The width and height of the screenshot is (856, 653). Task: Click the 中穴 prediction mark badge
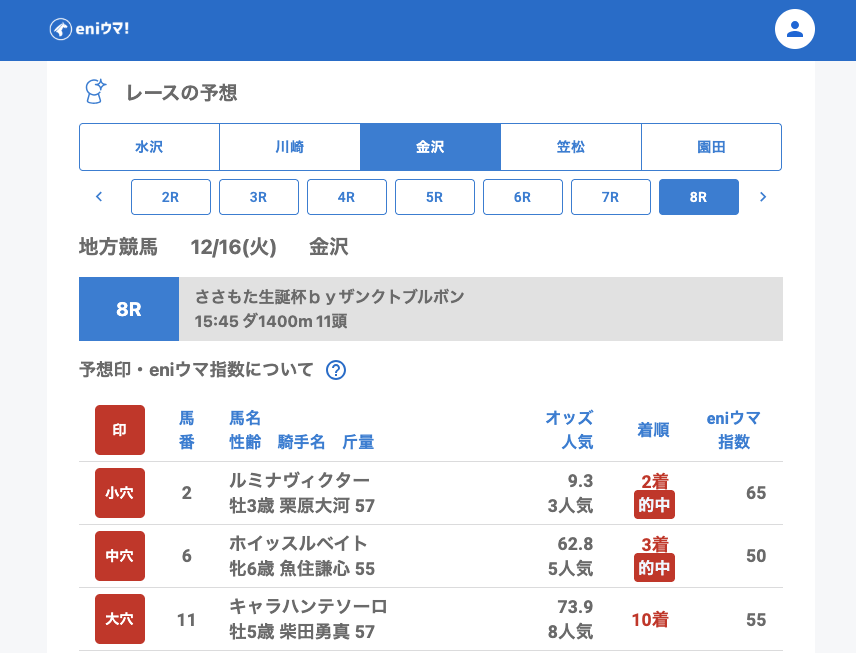[120, 556]
